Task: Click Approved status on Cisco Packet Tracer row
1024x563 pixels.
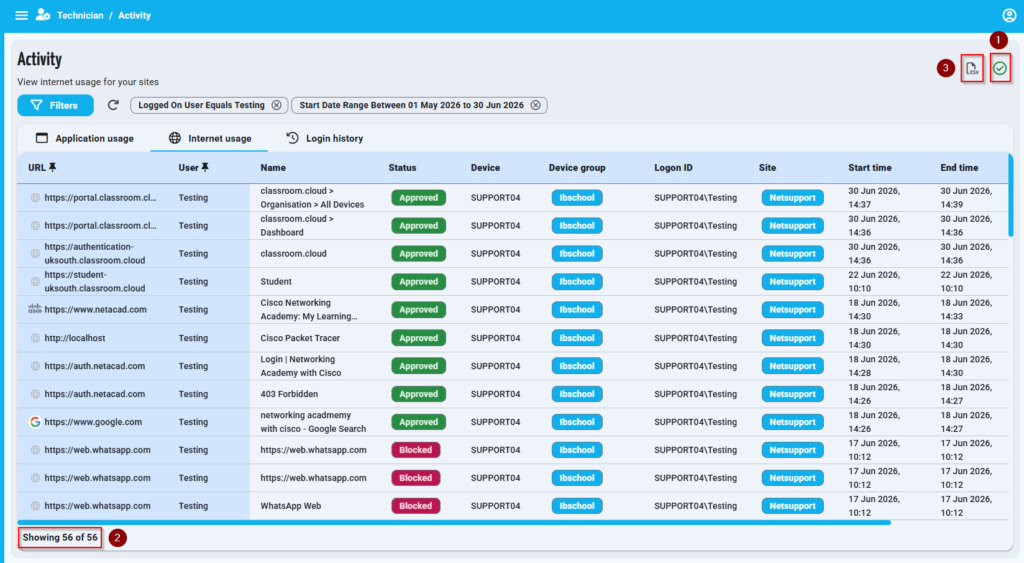Action: (x=419, y=338)
